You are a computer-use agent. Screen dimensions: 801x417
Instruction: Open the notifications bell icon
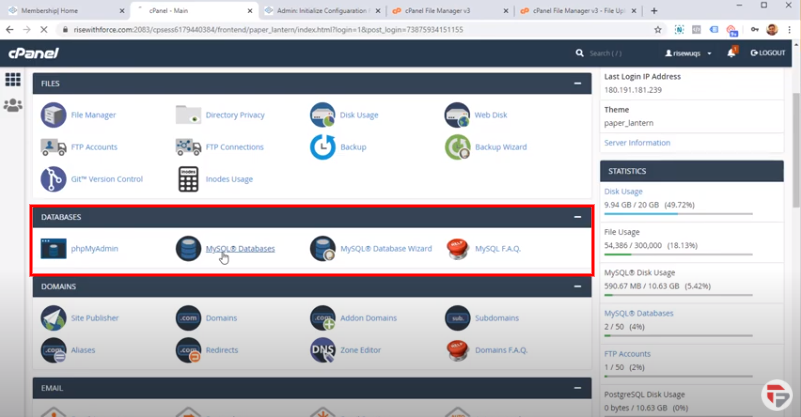[x=731, y=53]
